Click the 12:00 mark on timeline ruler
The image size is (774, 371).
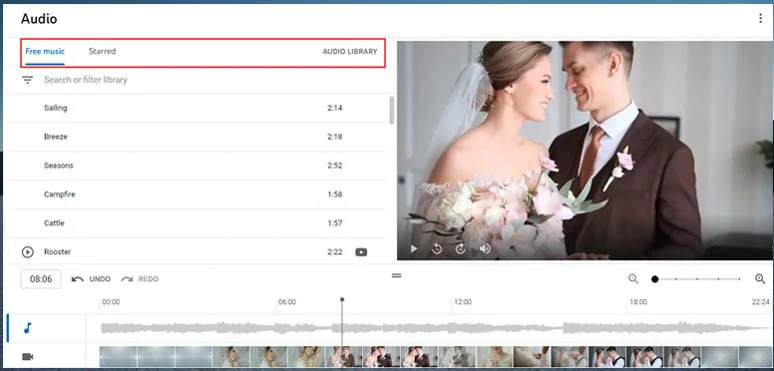pos(463,302)
